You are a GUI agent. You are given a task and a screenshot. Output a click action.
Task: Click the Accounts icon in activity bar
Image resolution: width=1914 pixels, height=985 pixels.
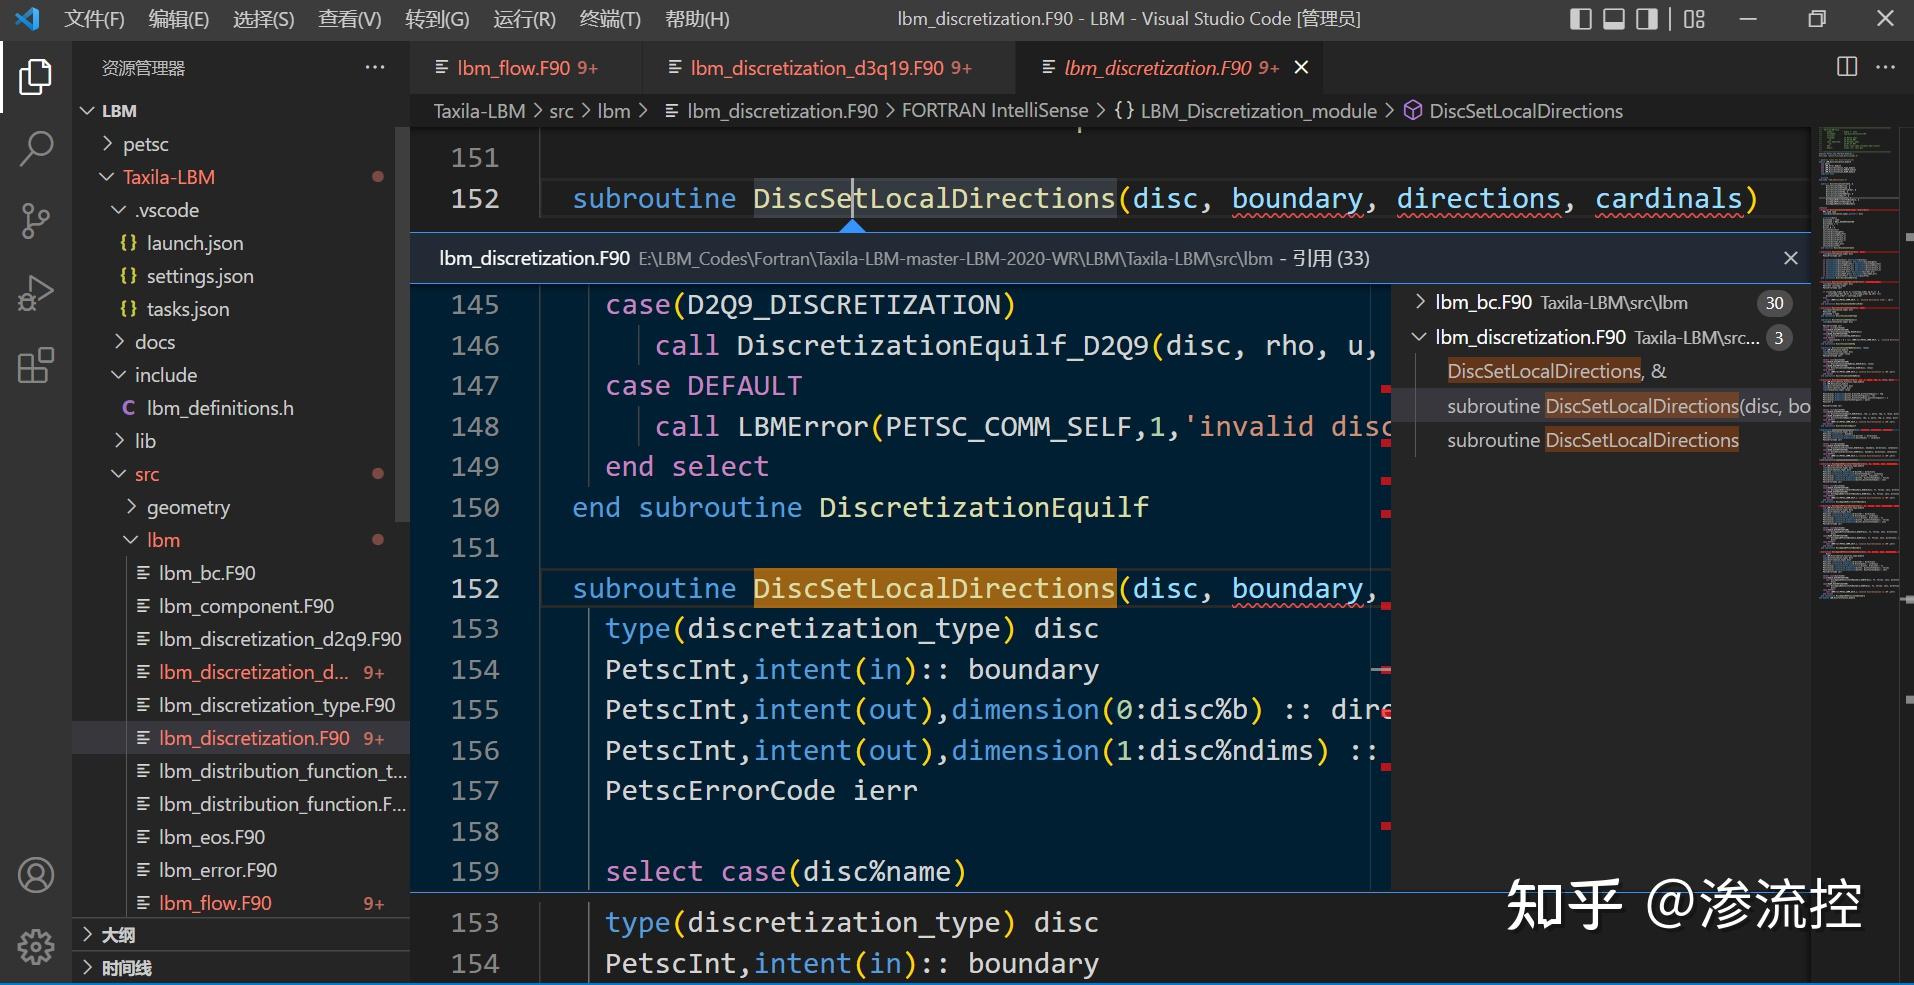point(36,875)
